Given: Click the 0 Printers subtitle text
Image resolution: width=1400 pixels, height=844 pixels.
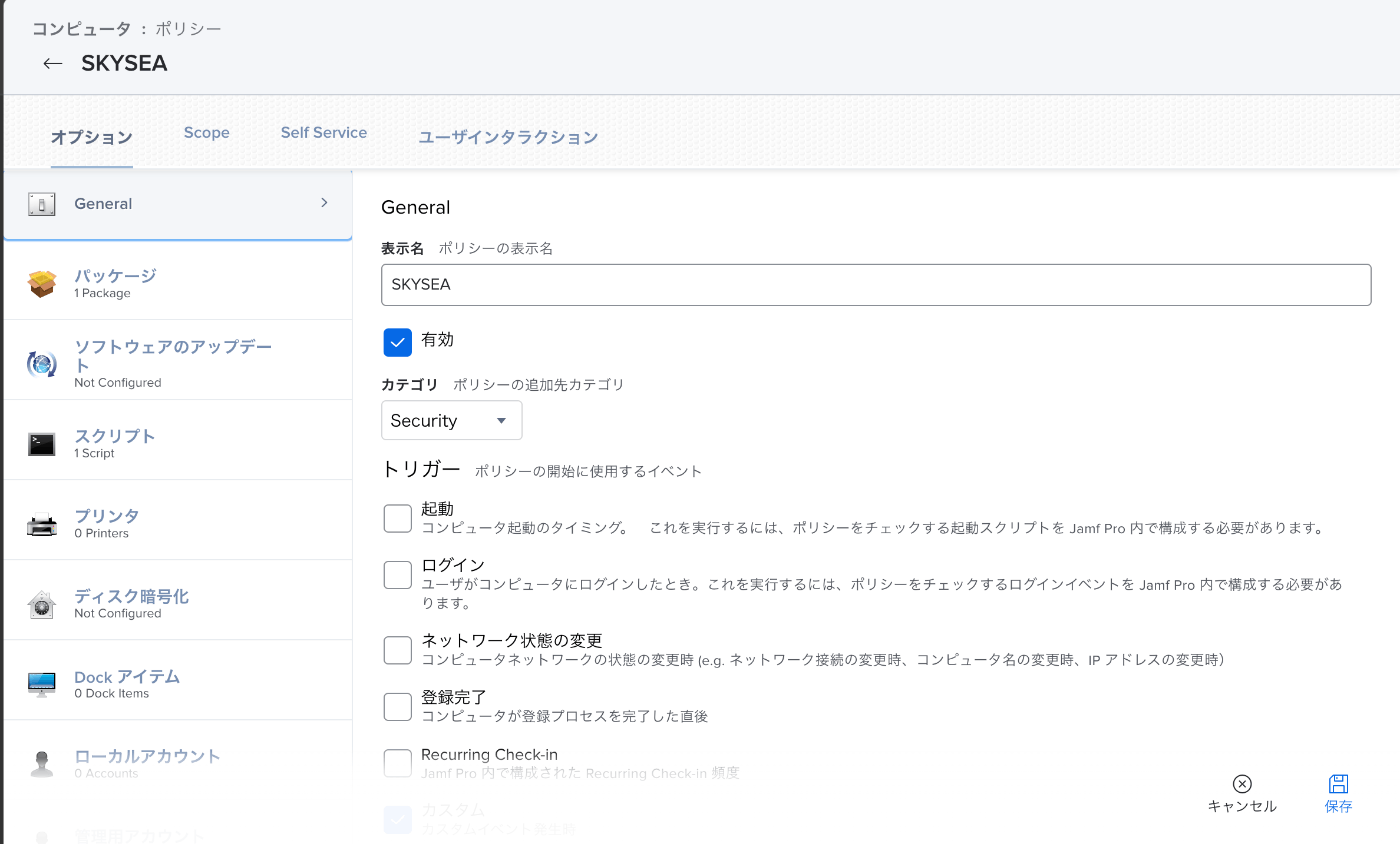Looking at the screenshot, I should click(101, 533).
